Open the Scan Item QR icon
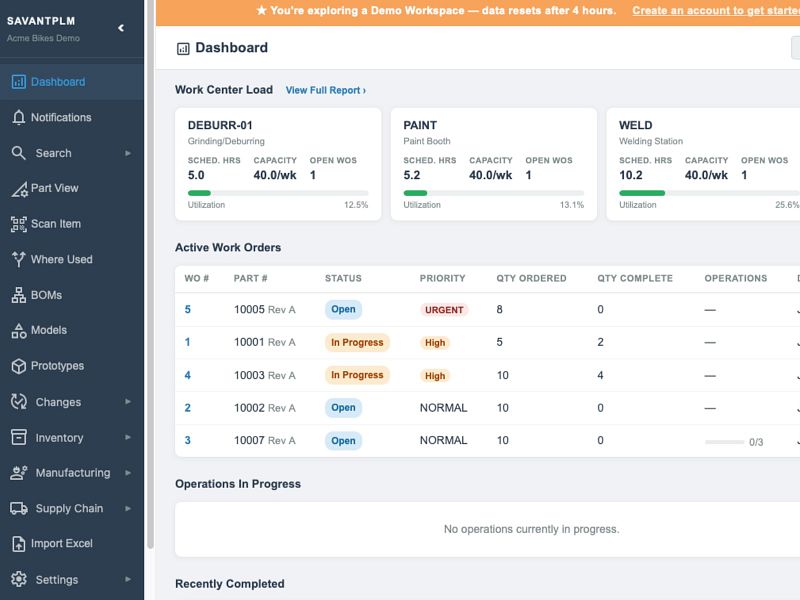 click(19, 224)
